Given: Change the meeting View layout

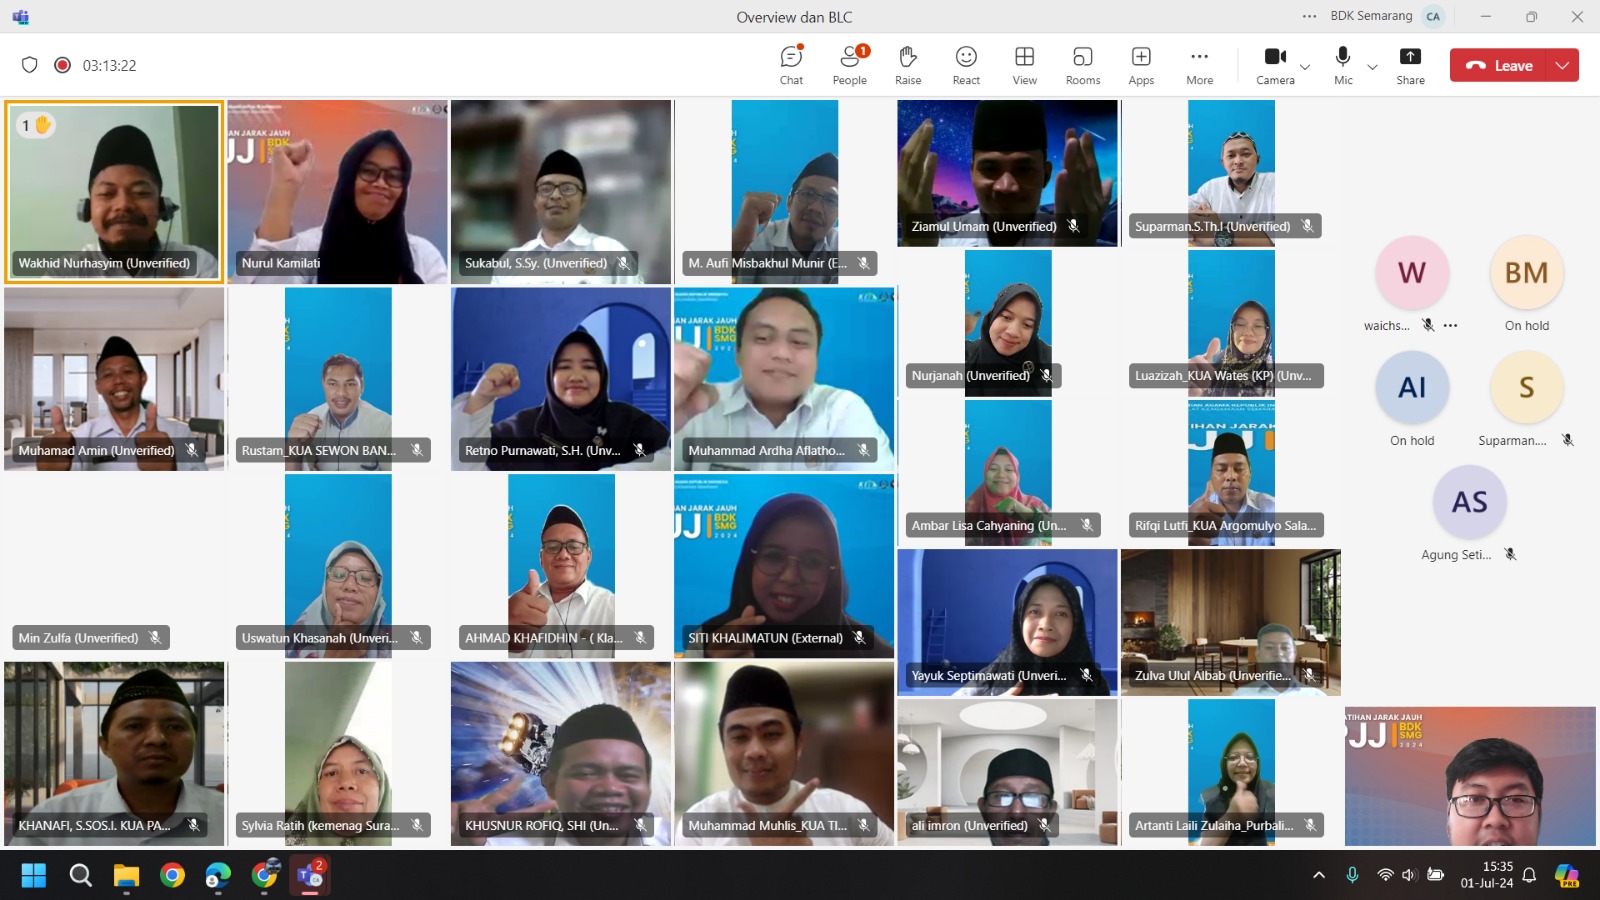Looking at the screenshot, I should (x=1024, y=65).
